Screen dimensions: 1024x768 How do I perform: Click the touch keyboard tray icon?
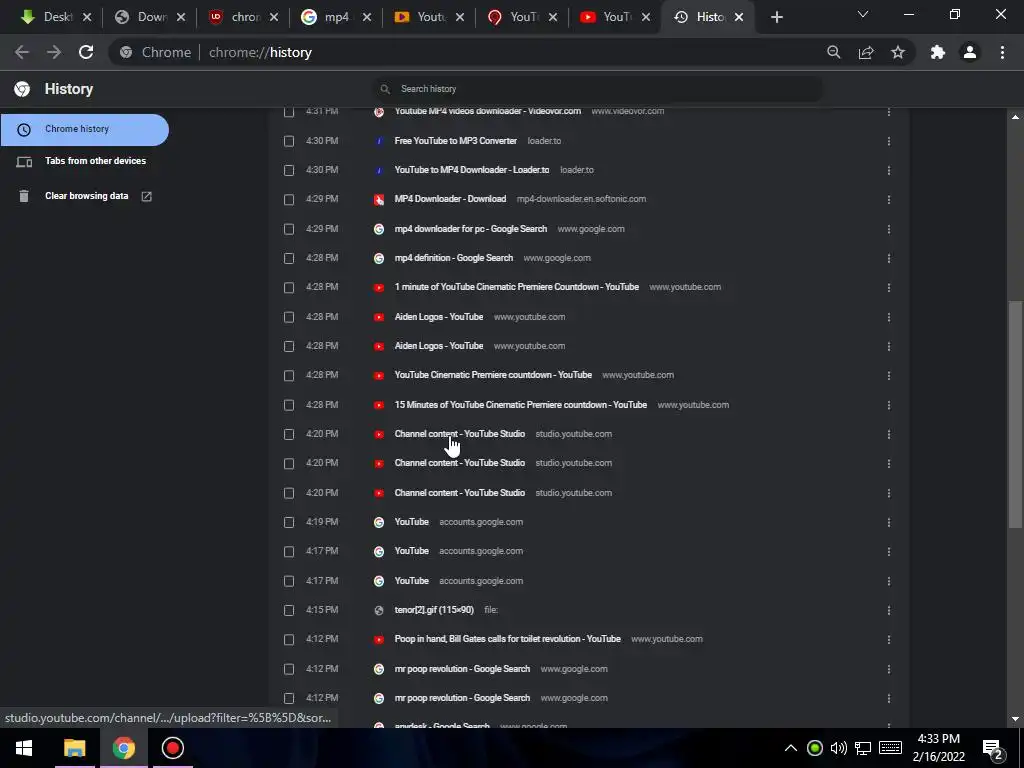pos(890,748)
